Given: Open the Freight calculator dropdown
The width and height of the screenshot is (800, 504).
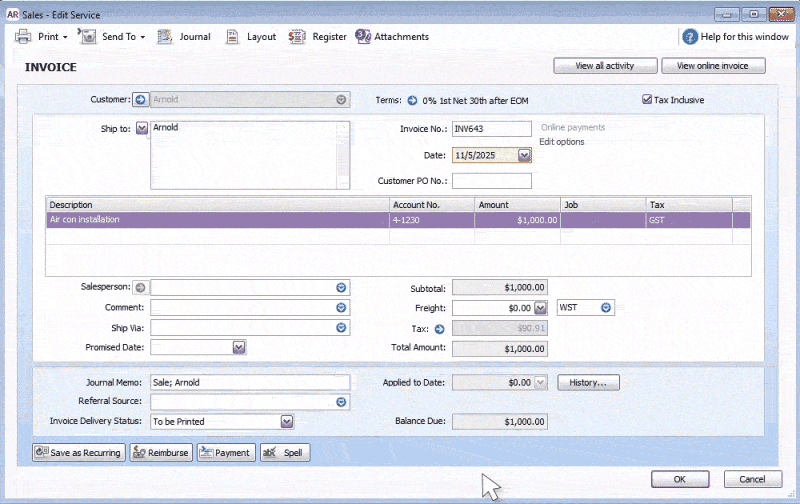Looking at the screenshot, I should tap(540, 308).
